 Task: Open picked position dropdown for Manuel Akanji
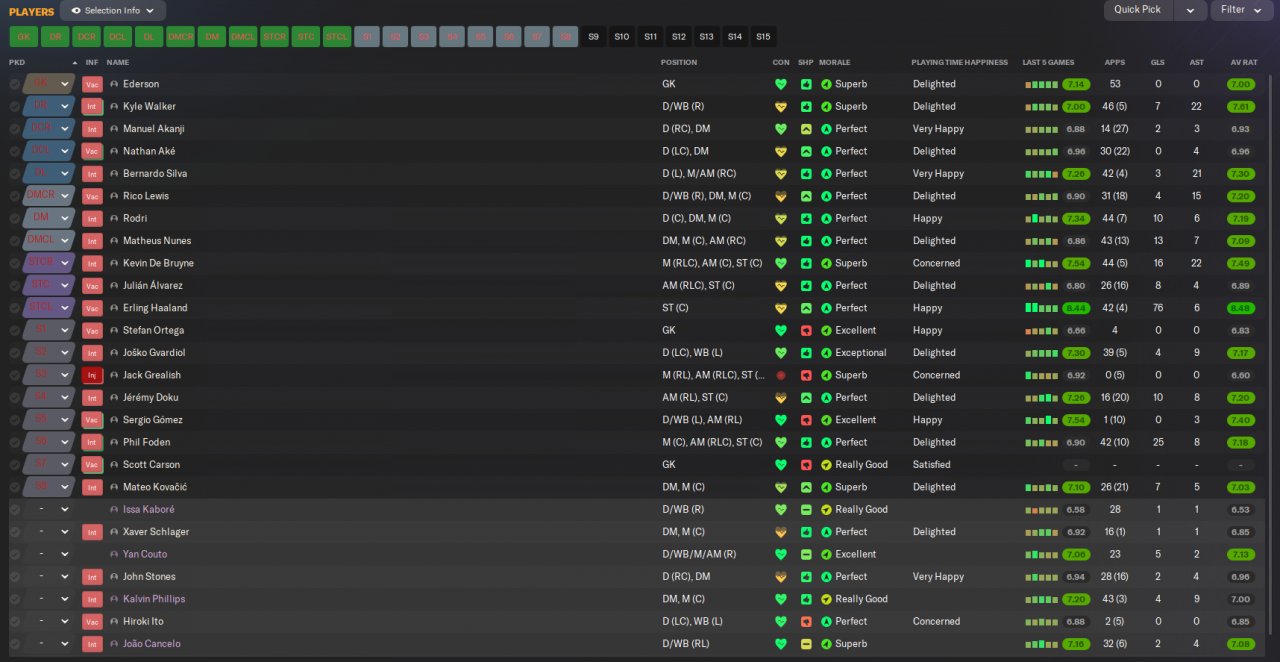coord(65,129)
